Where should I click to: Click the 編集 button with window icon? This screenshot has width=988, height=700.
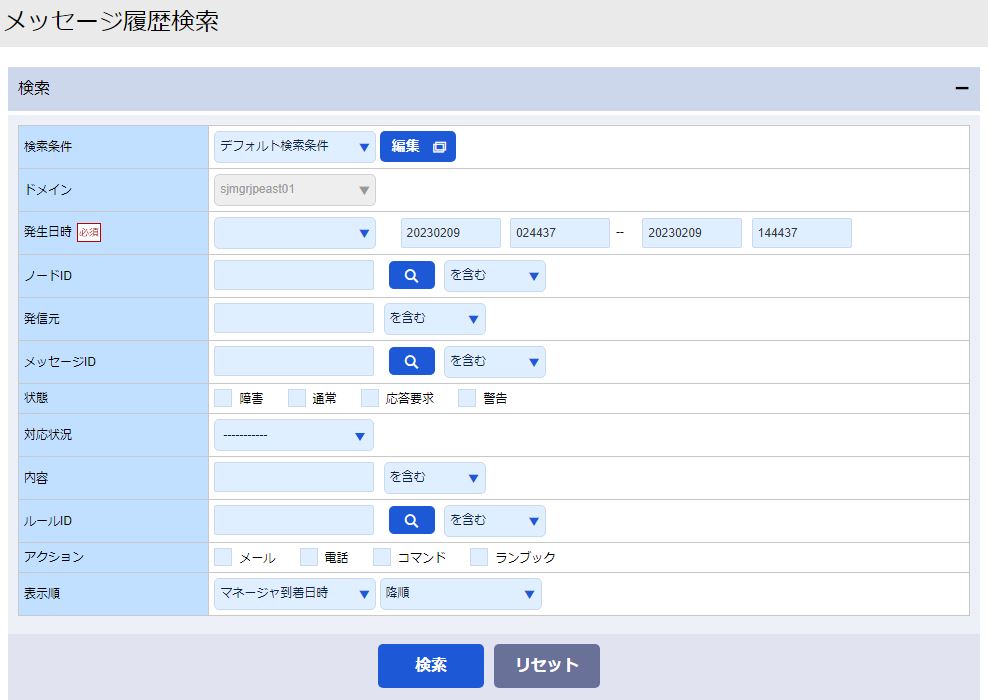tap(418, 146)
